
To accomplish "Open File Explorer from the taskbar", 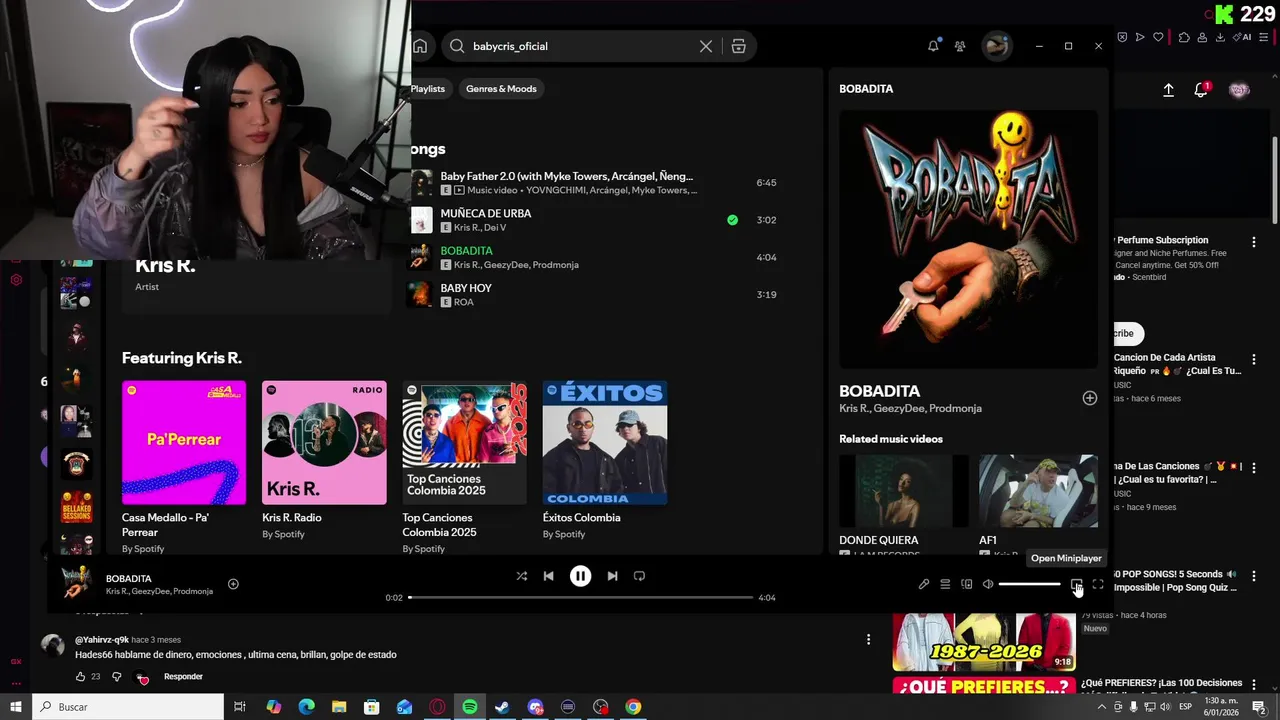I will click(x=339, y=707).
